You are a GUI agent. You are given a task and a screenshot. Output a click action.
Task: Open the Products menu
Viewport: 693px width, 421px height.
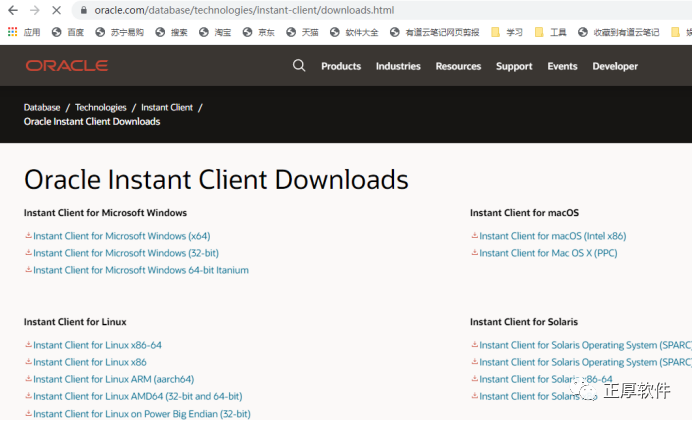coord(341,67)
